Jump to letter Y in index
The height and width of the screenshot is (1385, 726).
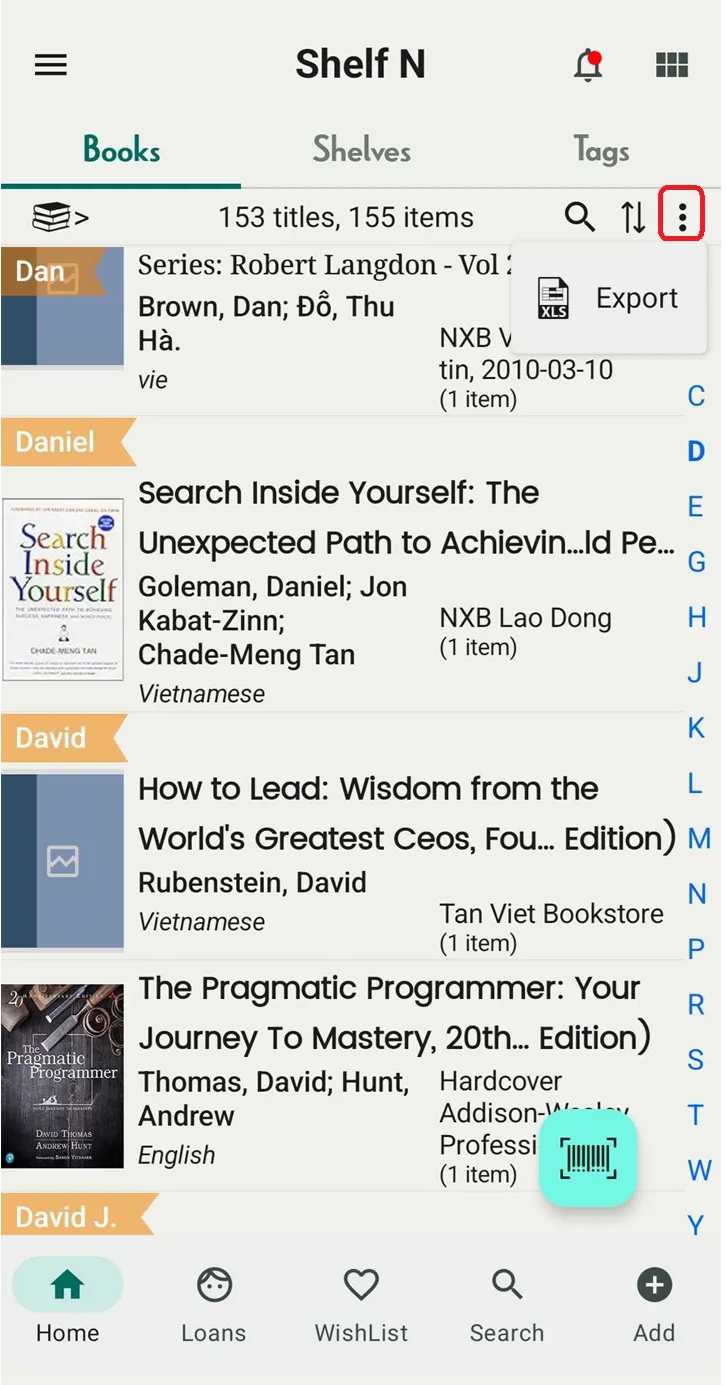(697, 1225)
